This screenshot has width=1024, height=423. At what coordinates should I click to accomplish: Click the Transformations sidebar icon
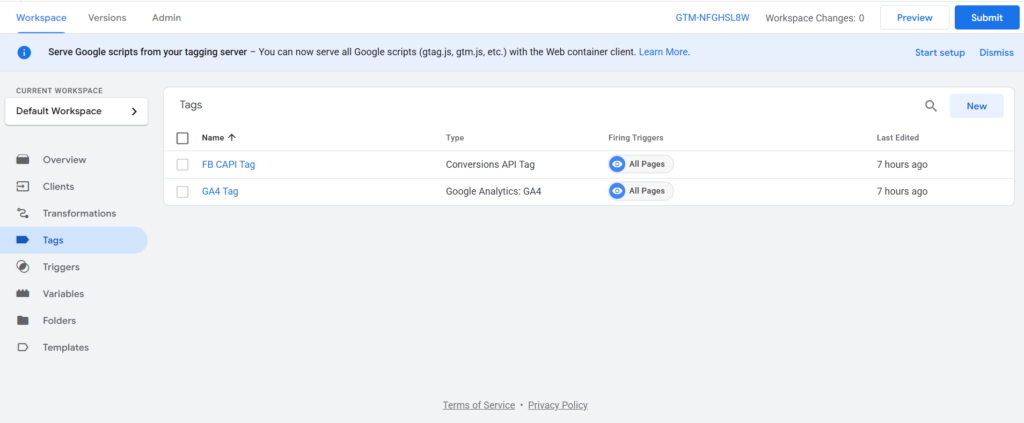[x=23, y=213]
